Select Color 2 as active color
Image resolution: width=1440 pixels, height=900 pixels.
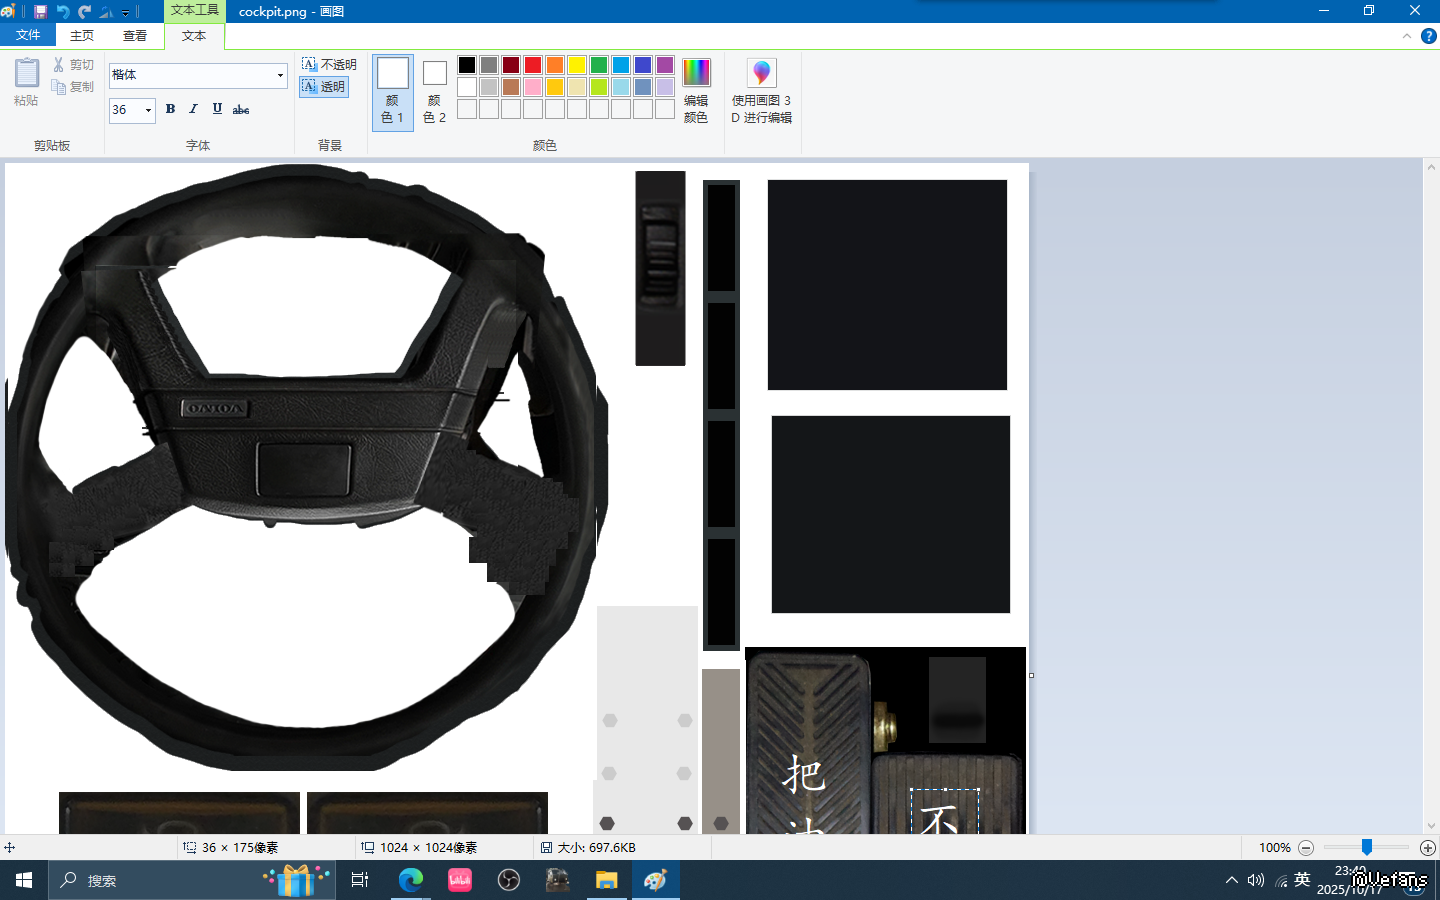pyautogui.click(x=434, y=90)
